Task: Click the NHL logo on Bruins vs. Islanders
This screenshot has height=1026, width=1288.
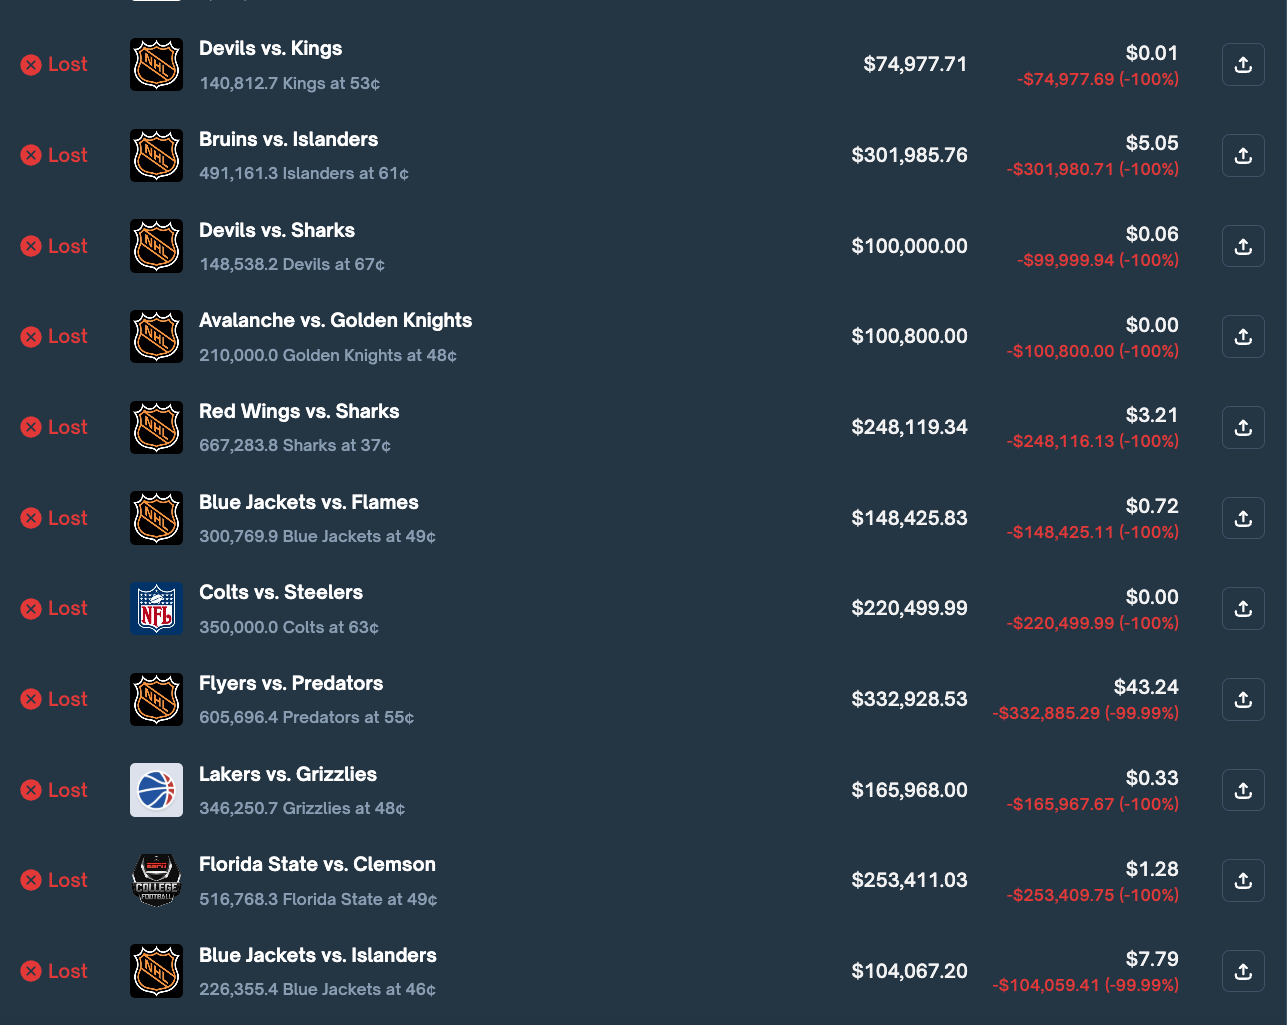Action: (x=156, y=155)
